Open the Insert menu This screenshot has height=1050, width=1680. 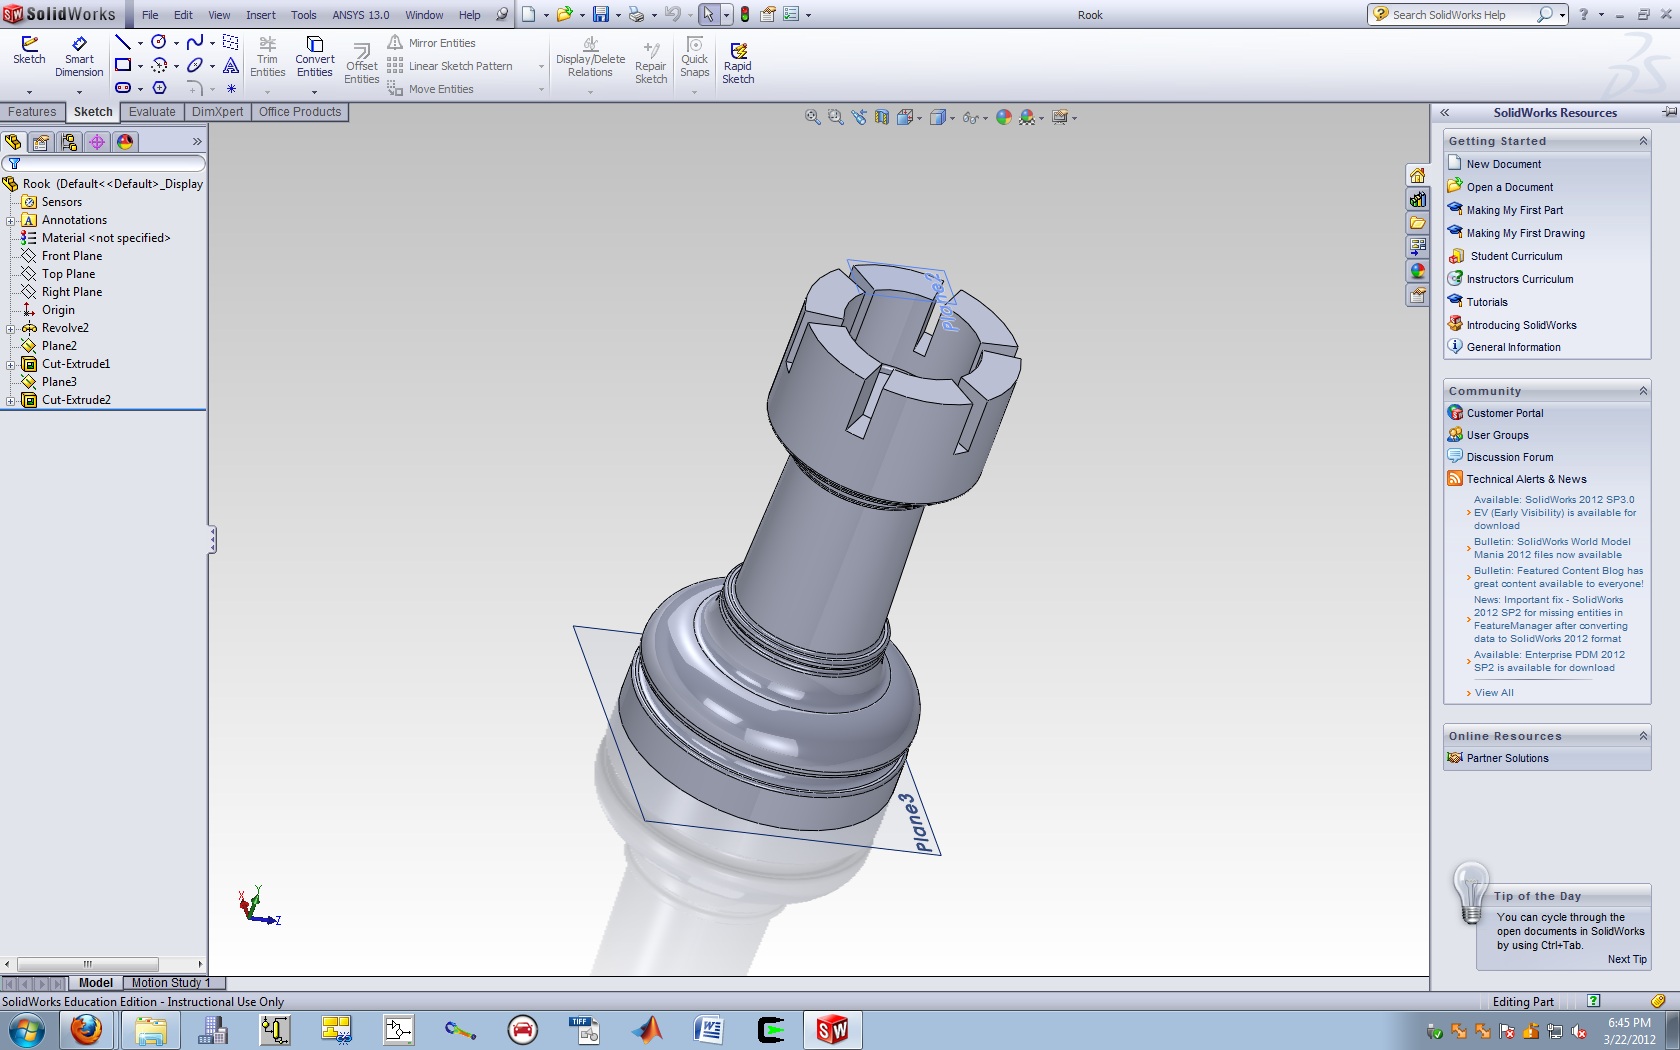[260, 15]
